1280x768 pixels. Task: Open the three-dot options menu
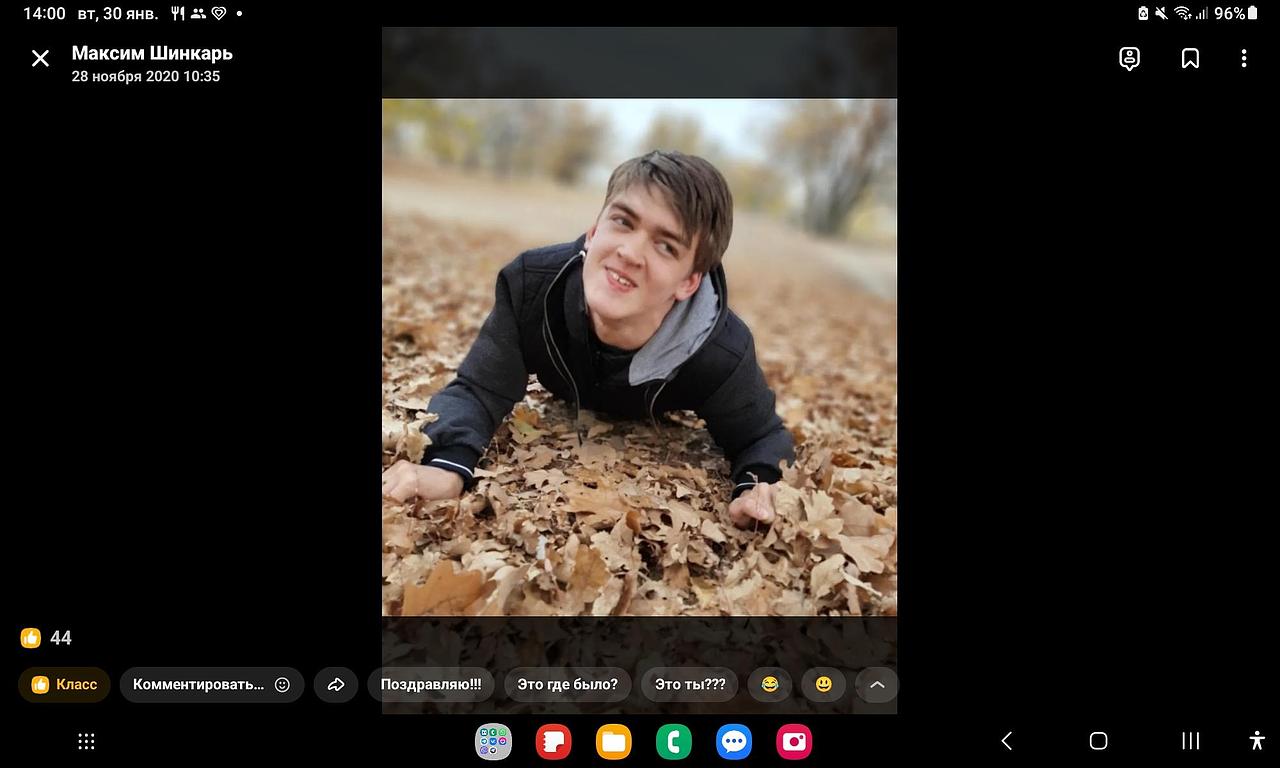[x=1244, y=59]
